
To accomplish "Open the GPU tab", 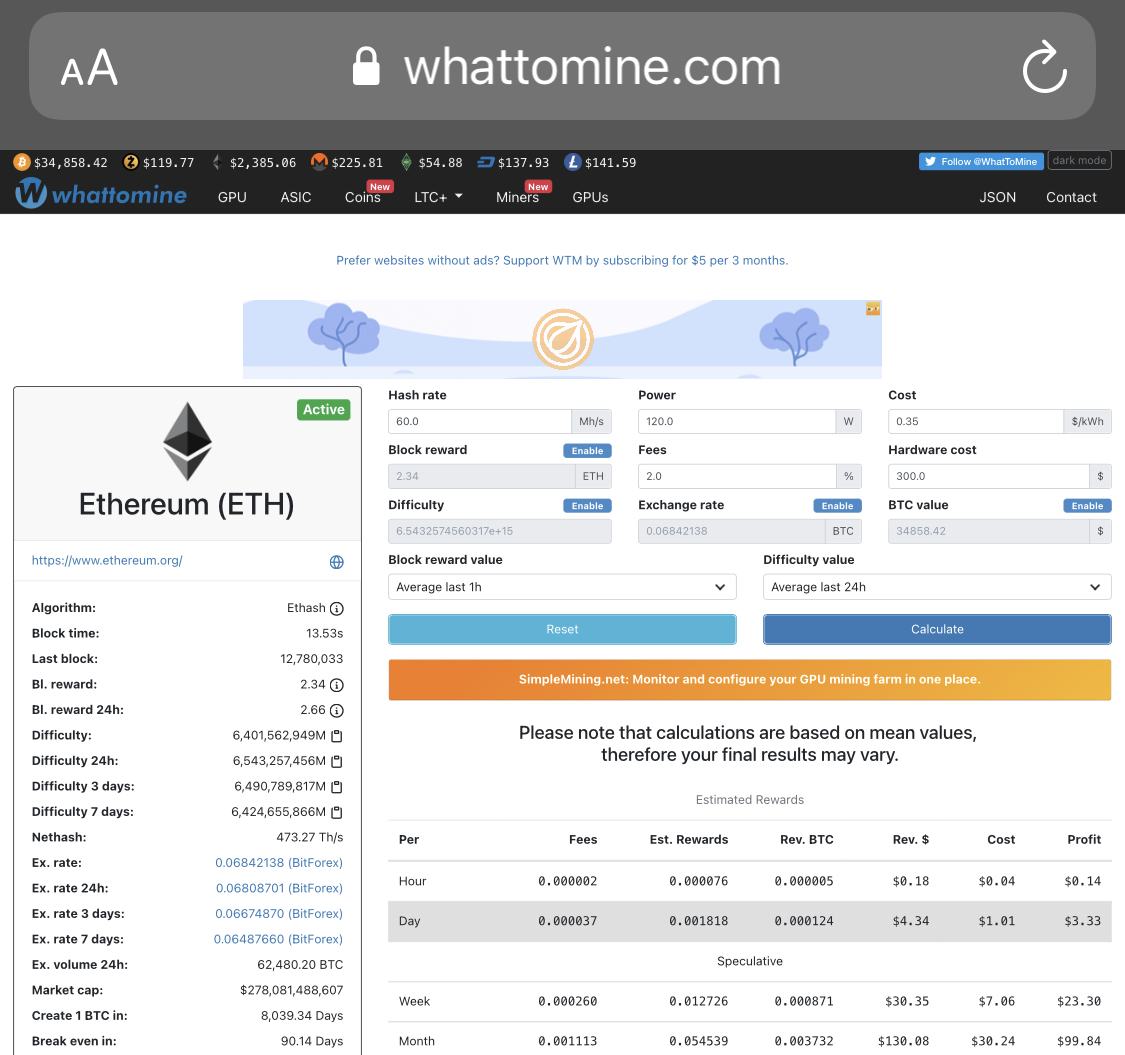I will [232, 197].
